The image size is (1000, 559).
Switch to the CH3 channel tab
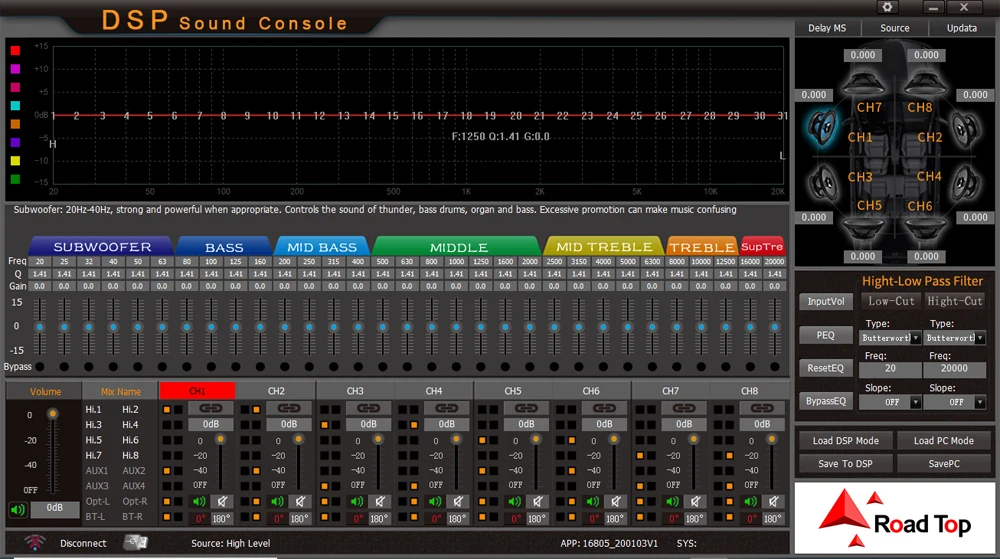(x=355, y=390)
